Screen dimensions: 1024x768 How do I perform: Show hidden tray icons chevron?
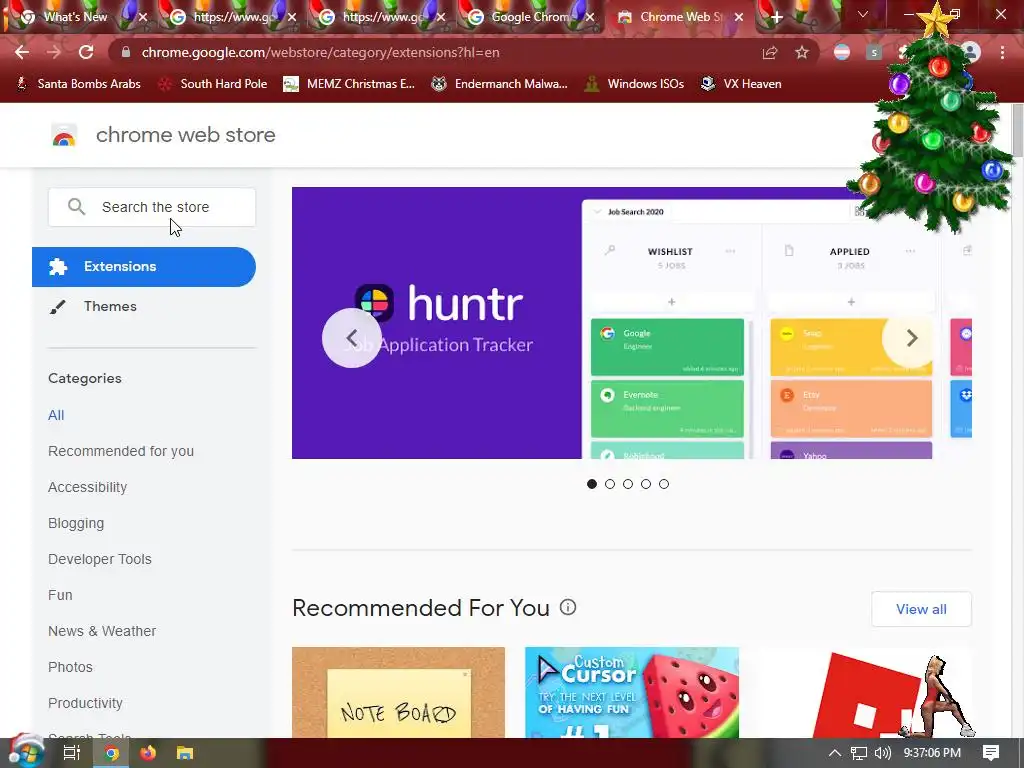pos(835,753)
